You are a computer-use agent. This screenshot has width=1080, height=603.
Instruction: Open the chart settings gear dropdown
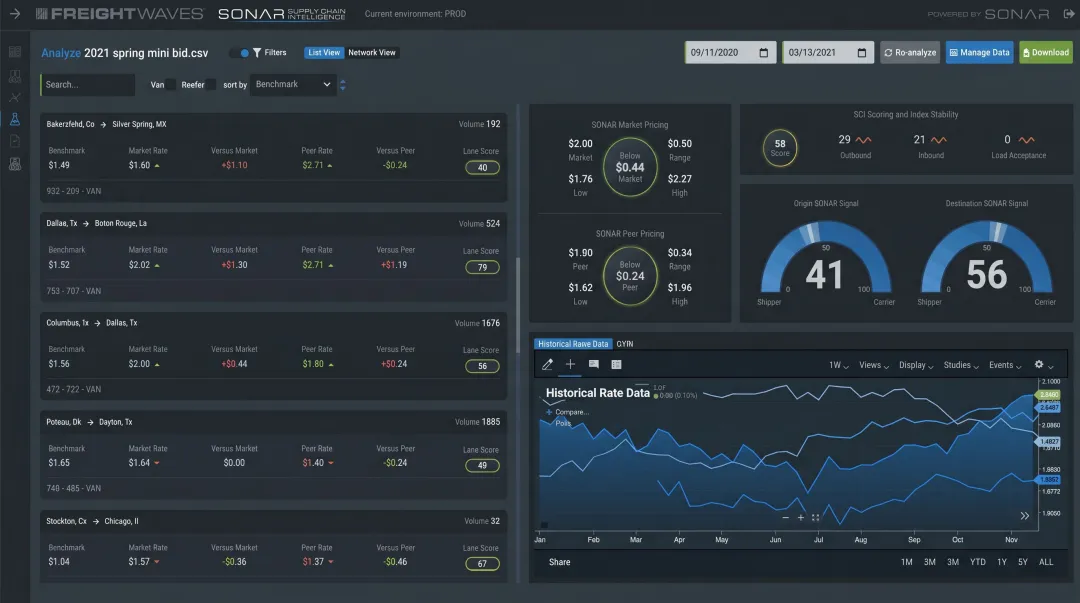(1043, 365)
